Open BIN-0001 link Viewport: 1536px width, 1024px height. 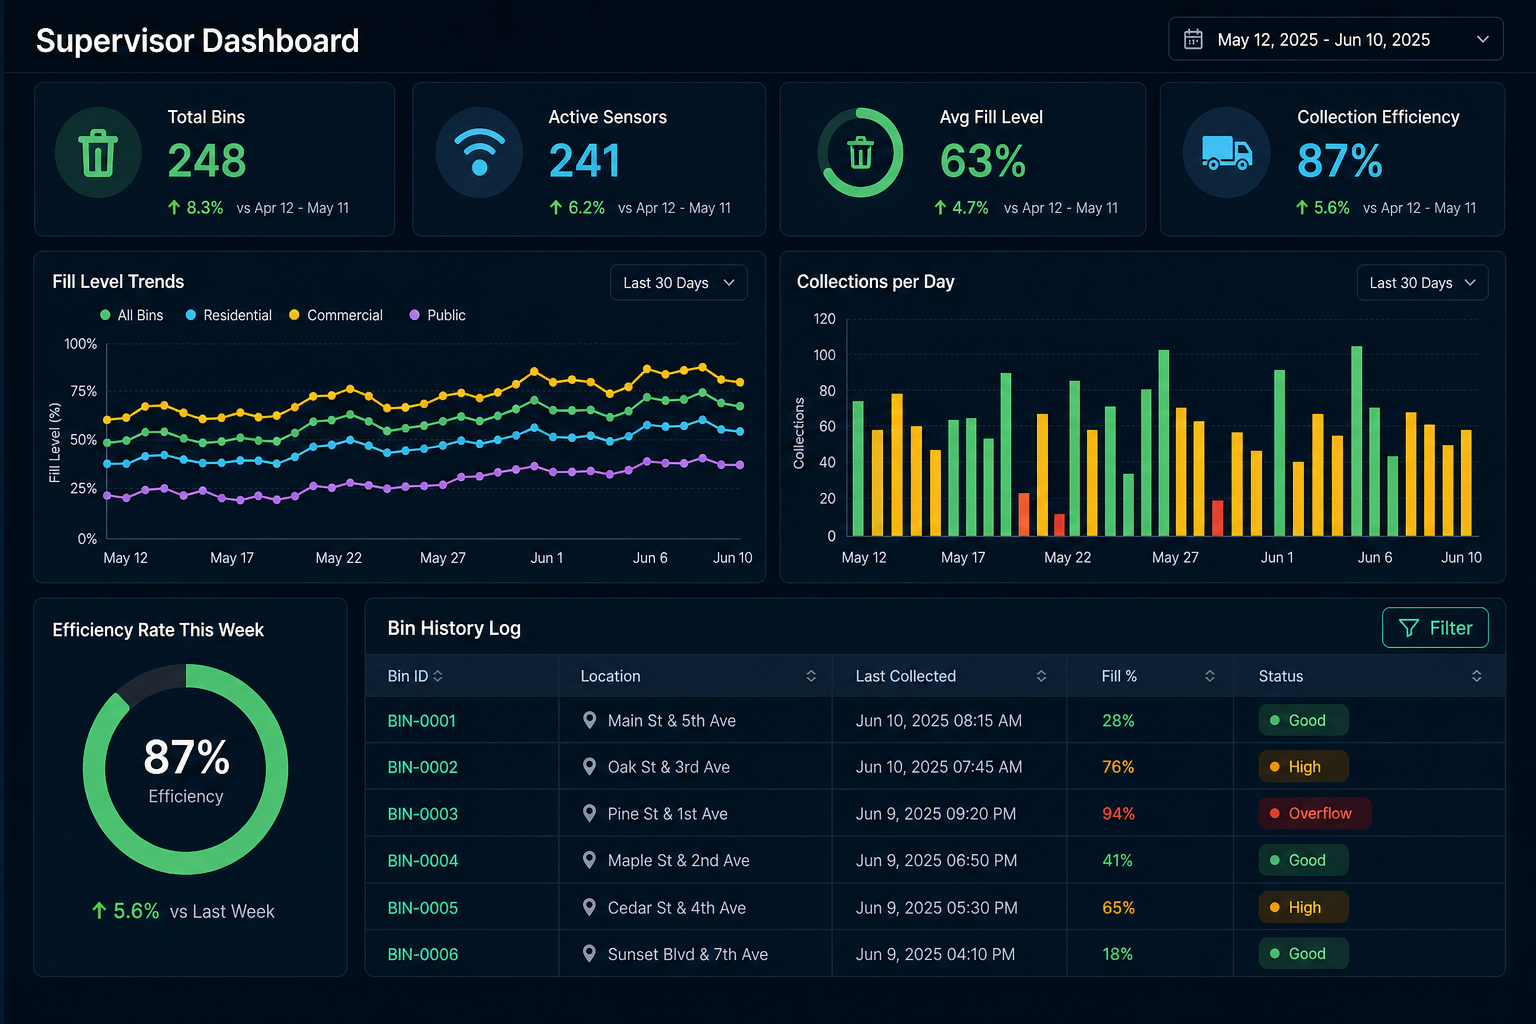(422, 720)
